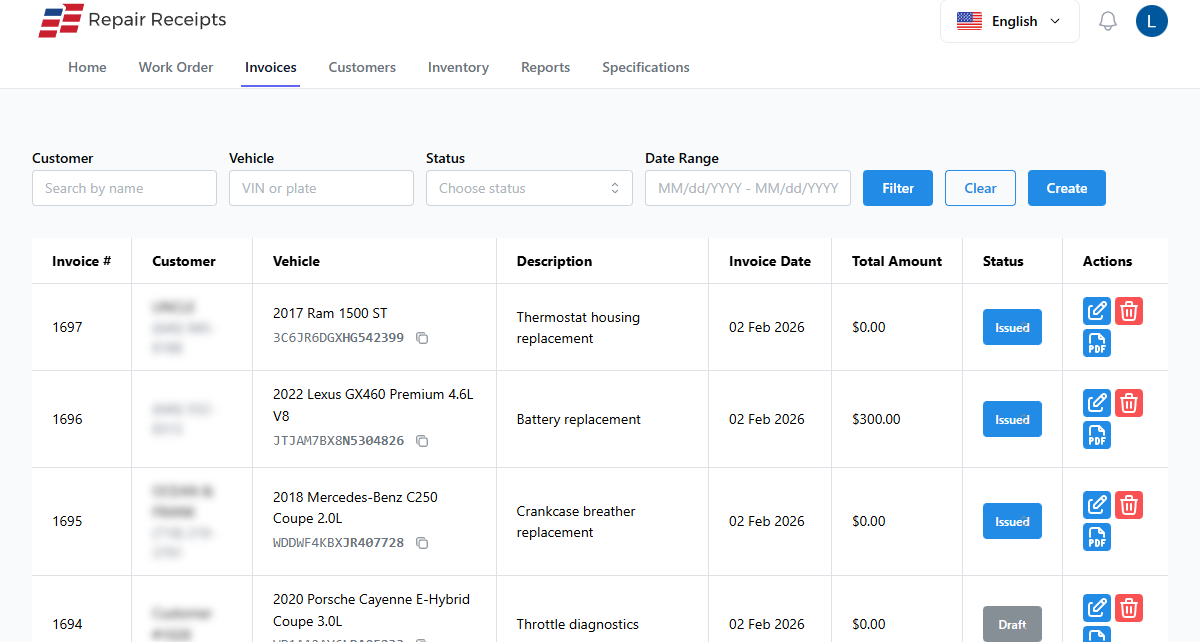Open the Date Range picker field

click(747, 188)
